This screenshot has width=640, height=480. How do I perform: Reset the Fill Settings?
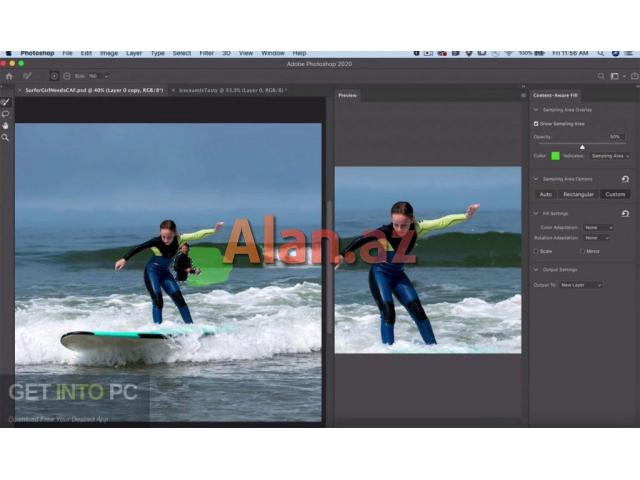pyautogui.click(x=625, y=213)
